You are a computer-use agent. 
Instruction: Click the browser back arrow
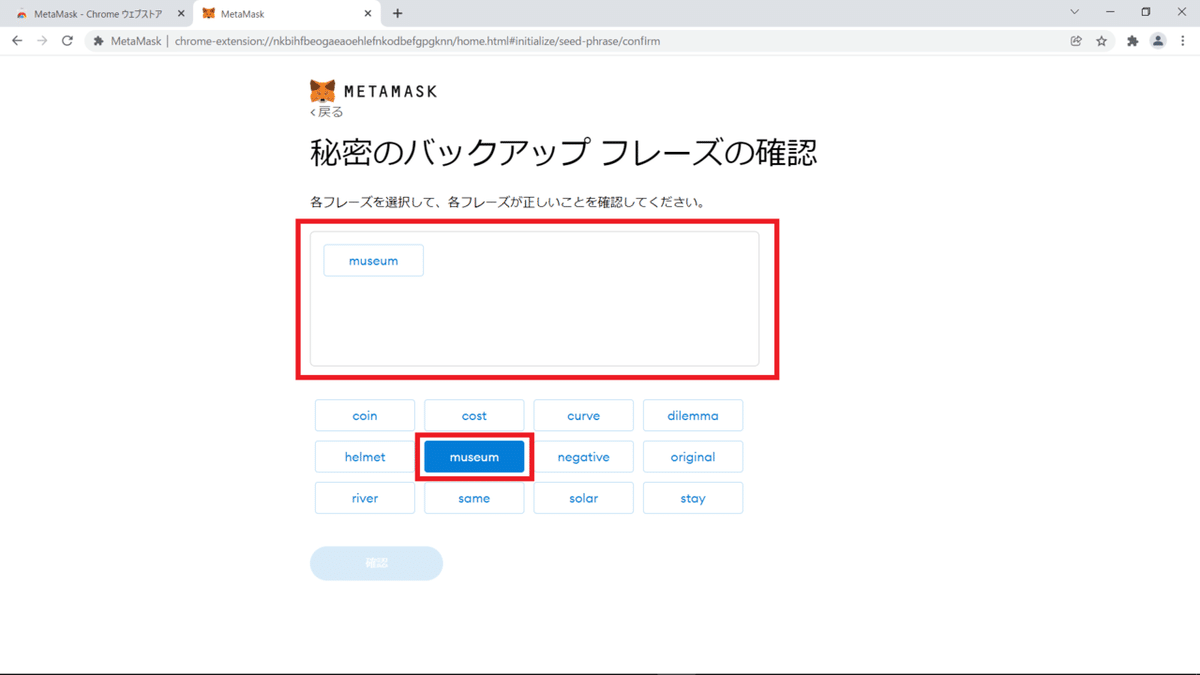(17, 41)
